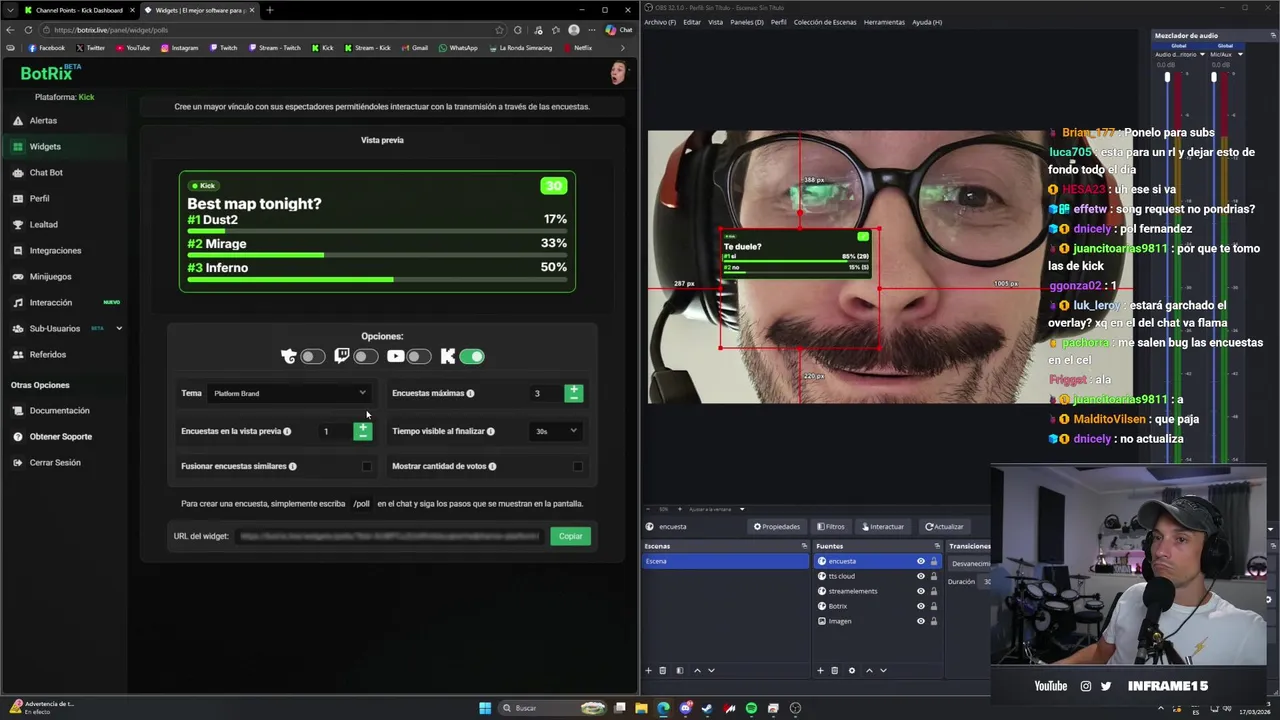Screen dimensions: 1280x720
Task: Open Twitch bookmark in bookmarks bar
Action: pyautogui.click(x=224, y=47)
